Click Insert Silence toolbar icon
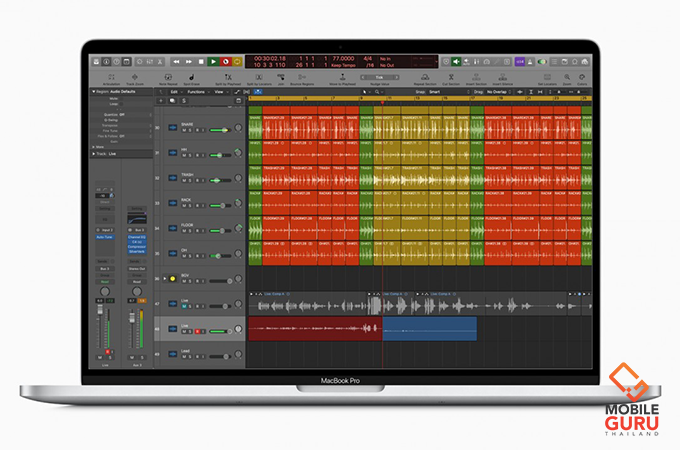The image size is (680, 450). (x=503, y=77)
